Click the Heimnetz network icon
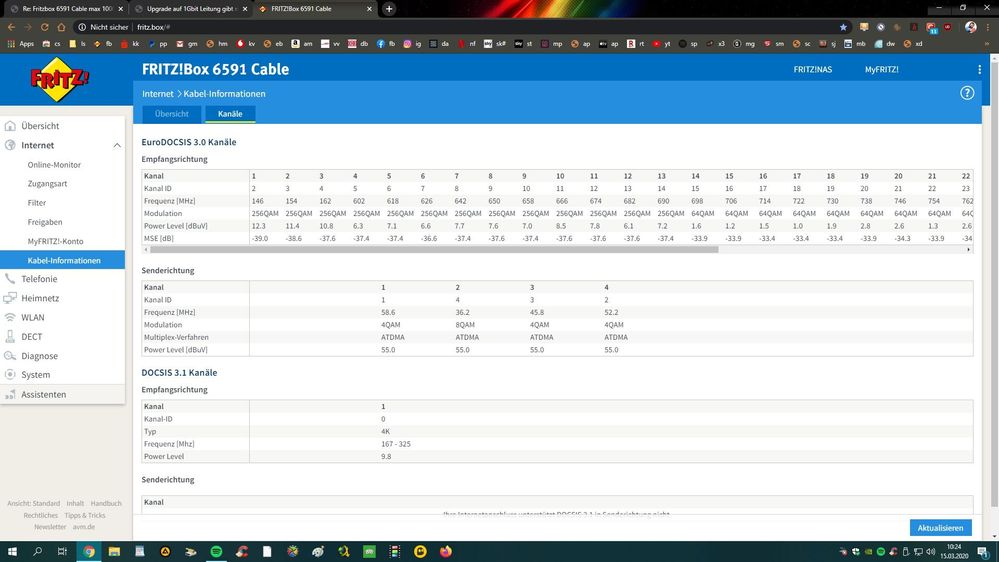 coord(10,298)
